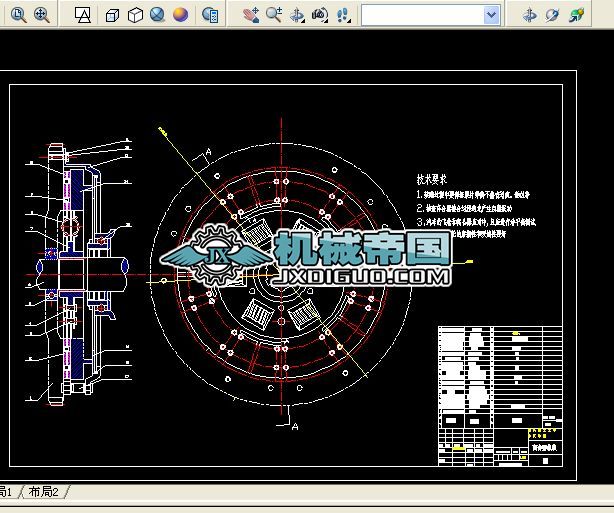The width and height of the screenshot is (614, 513).
Task: Click the 技术要求 heading text
Action: click(432, 179)
